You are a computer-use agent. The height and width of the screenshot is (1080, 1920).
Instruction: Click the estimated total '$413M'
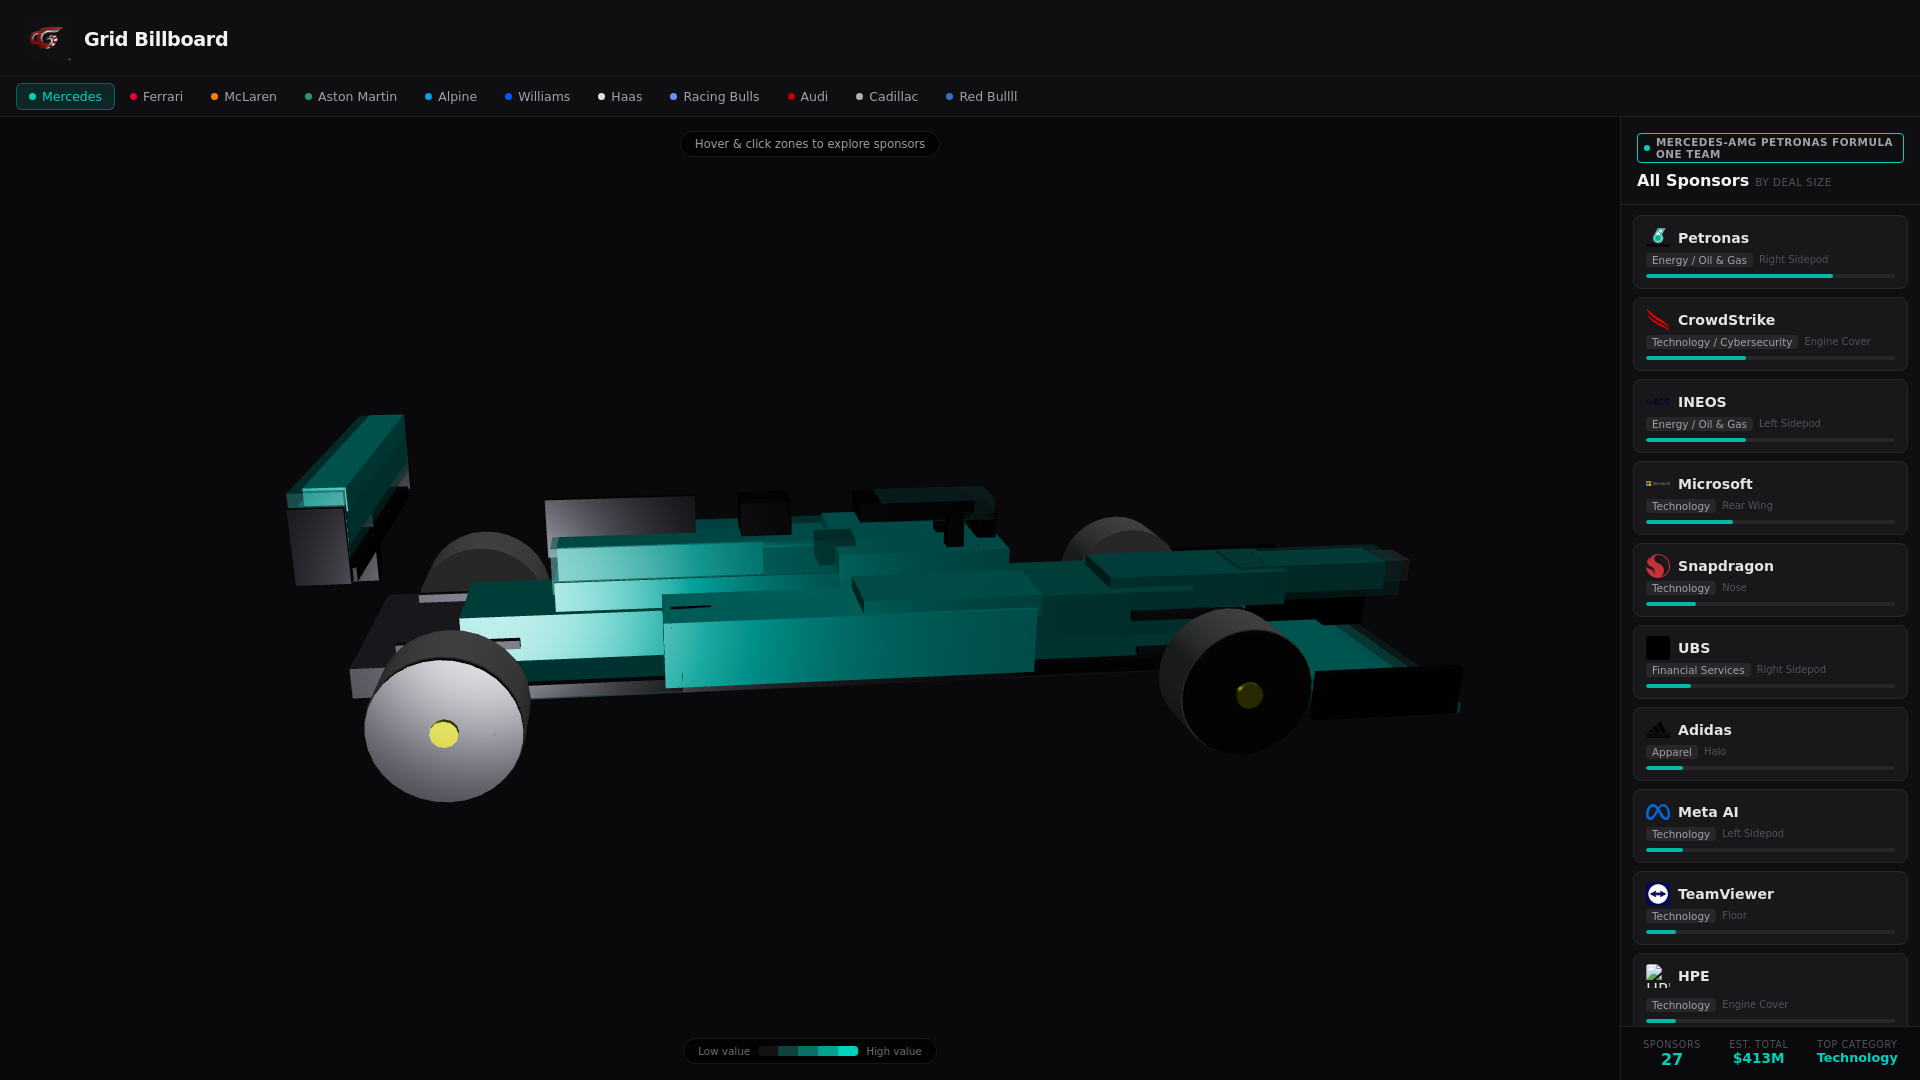click(1758, 1058)
